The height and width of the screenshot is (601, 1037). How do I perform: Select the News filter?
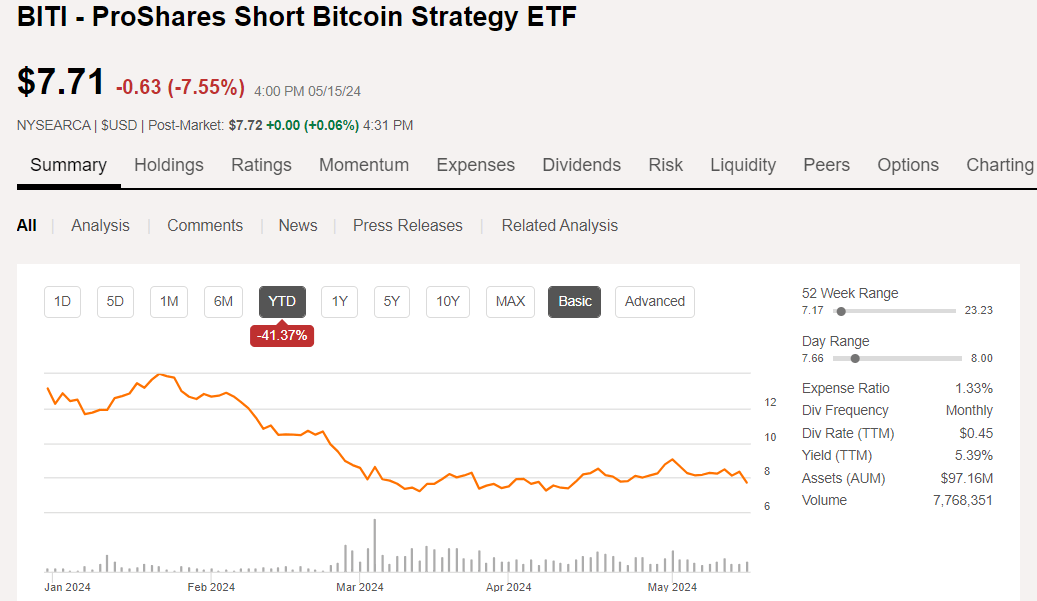pos(297,225)
